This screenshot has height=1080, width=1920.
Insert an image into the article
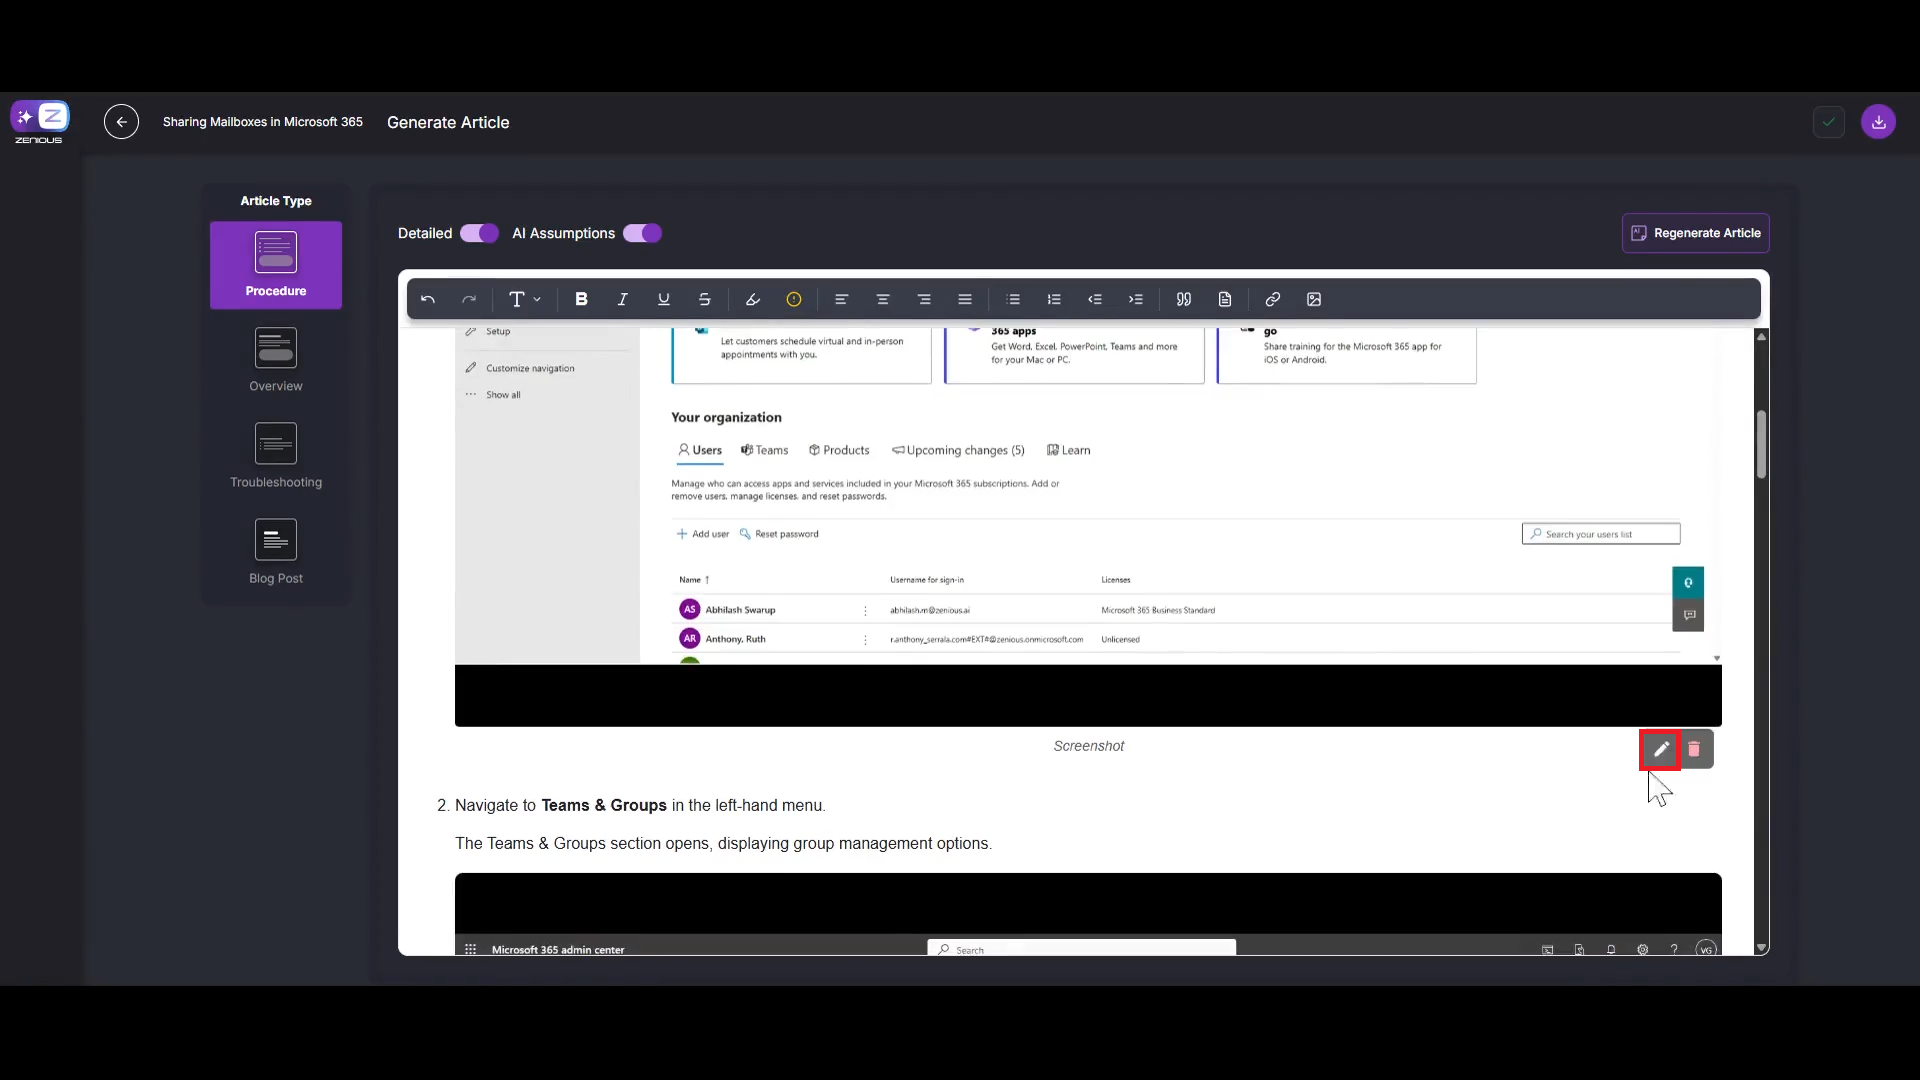click(x=1314, y=299)
